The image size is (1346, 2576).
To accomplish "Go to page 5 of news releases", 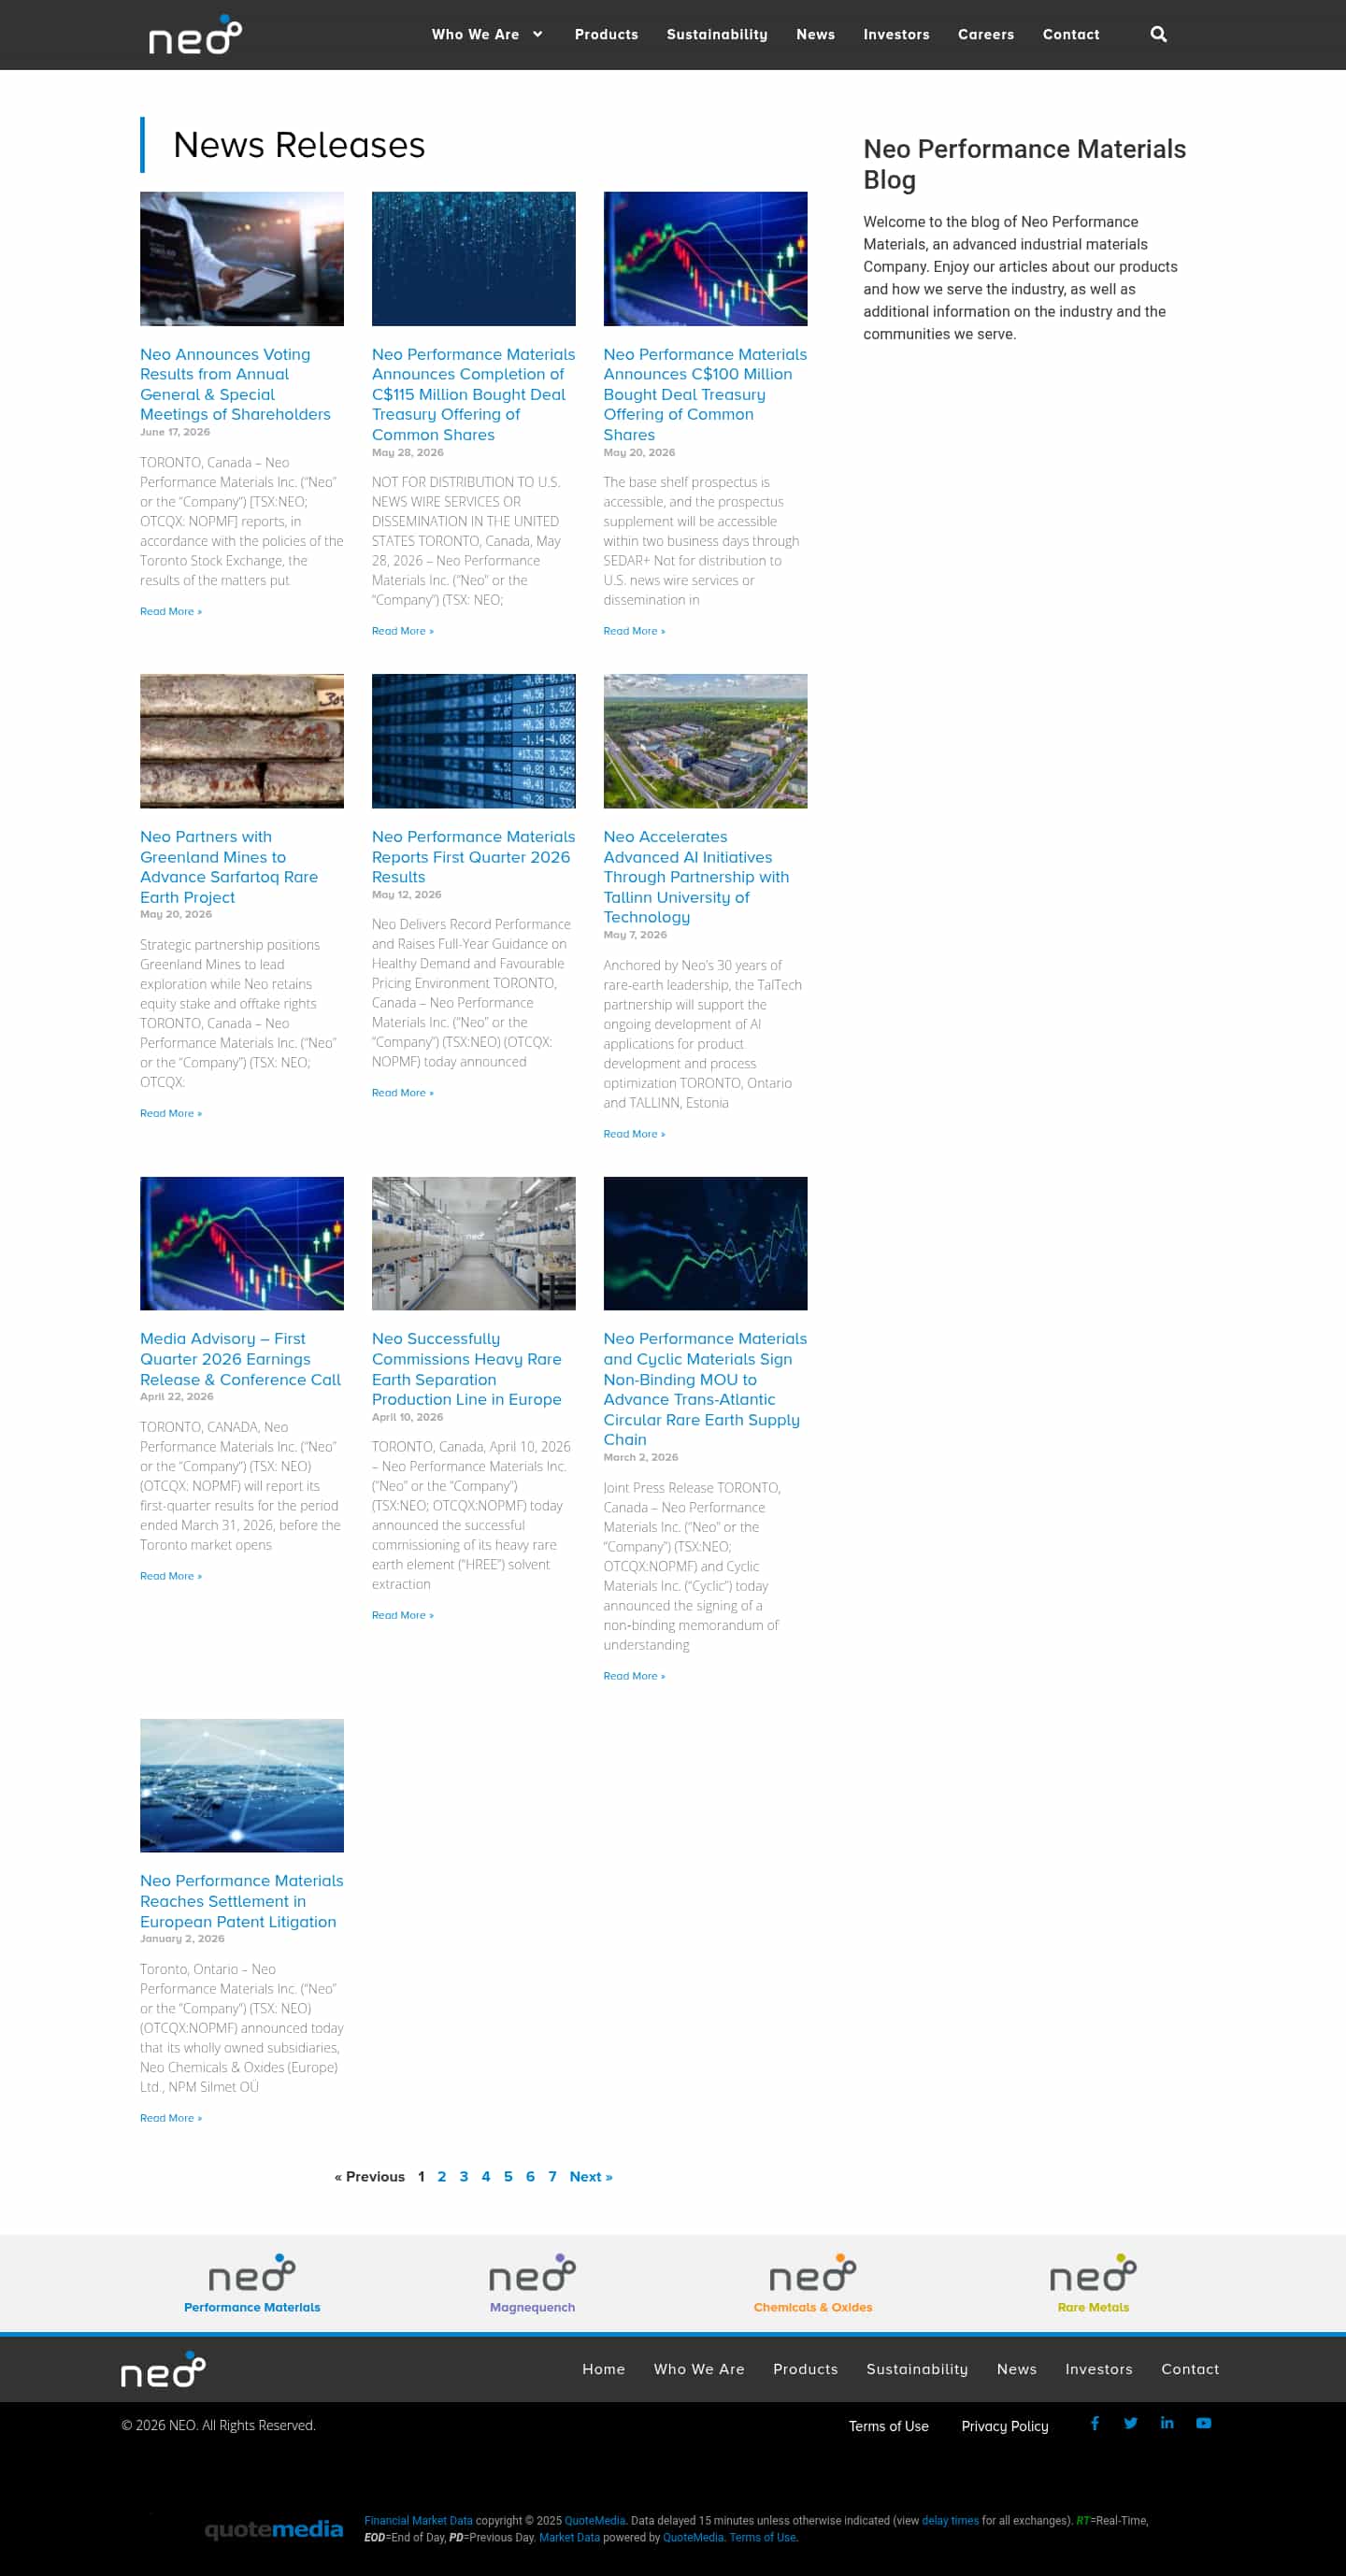I will 508,2177.
